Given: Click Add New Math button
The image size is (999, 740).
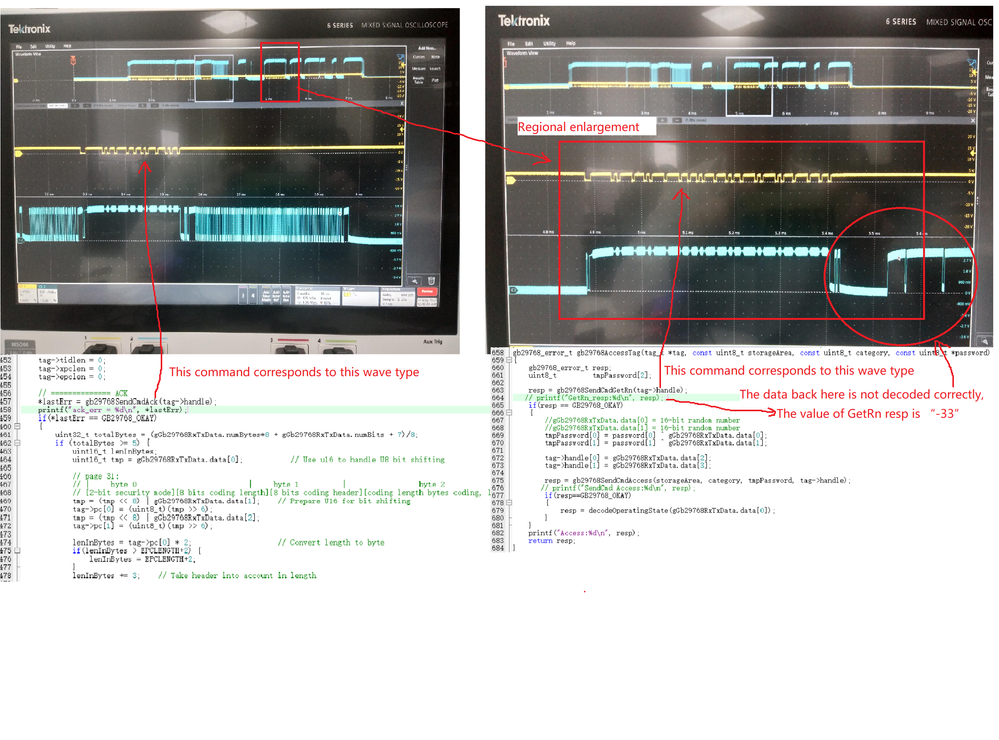Looking at the screenshot, I should pos(266,296).
